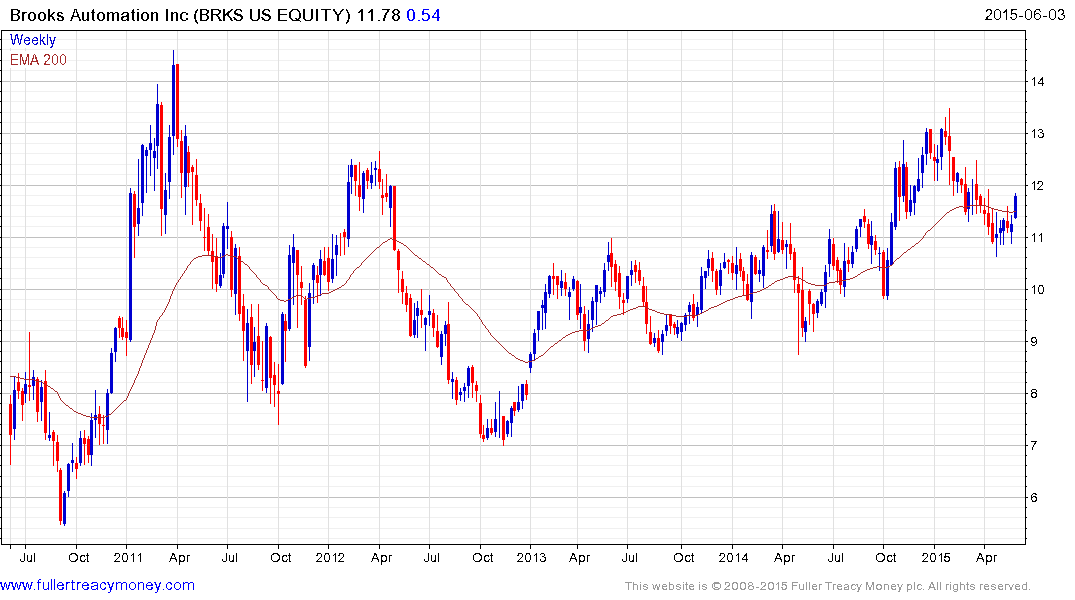Click the 11 price axis label
Viewport: 1075px width, 600px height.
1037,238
